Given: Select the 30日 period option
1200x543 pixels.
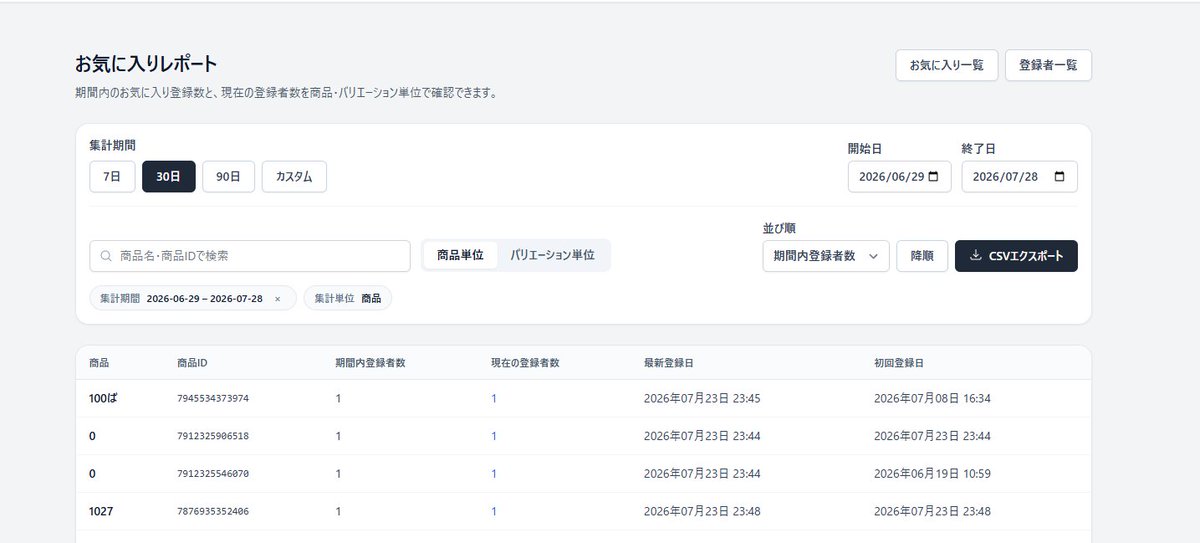Looking at the screenshot, I should tap(169, 176).
